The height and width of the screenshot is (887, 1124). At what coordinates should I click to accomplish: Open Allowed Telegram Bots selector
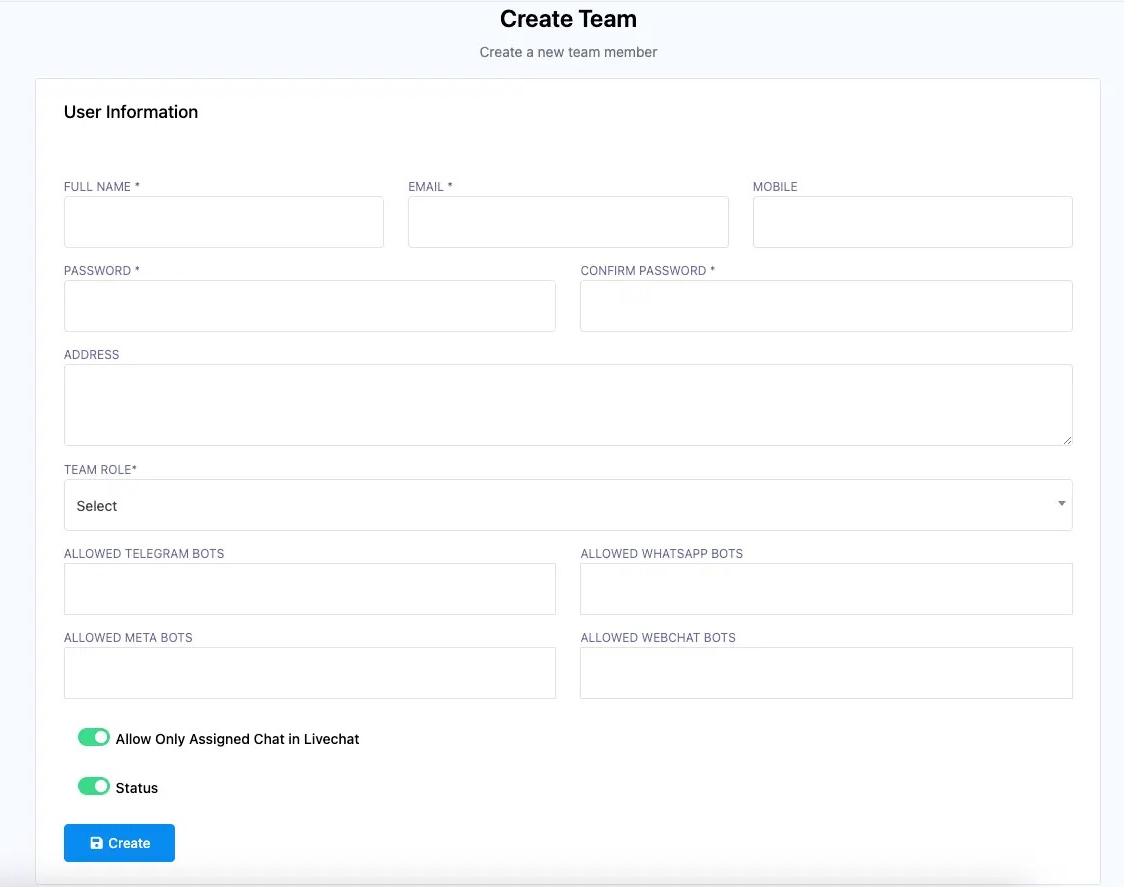tap(309, 589)
